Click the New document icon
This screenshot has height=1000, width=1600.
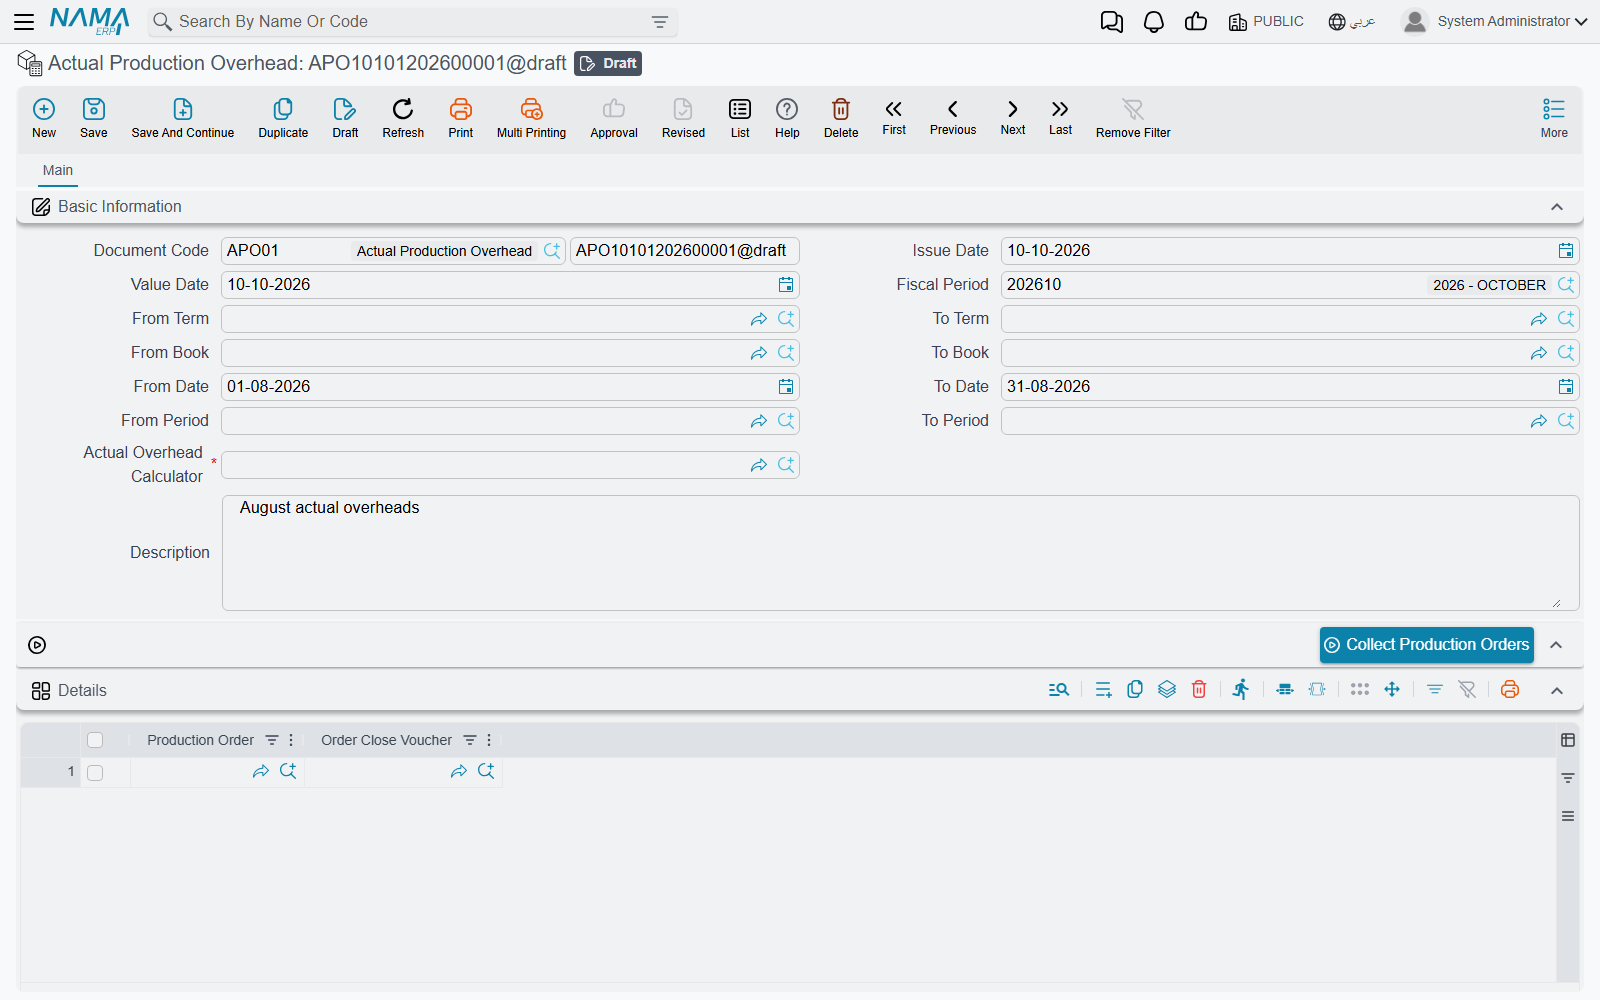(x=44, y=109)
